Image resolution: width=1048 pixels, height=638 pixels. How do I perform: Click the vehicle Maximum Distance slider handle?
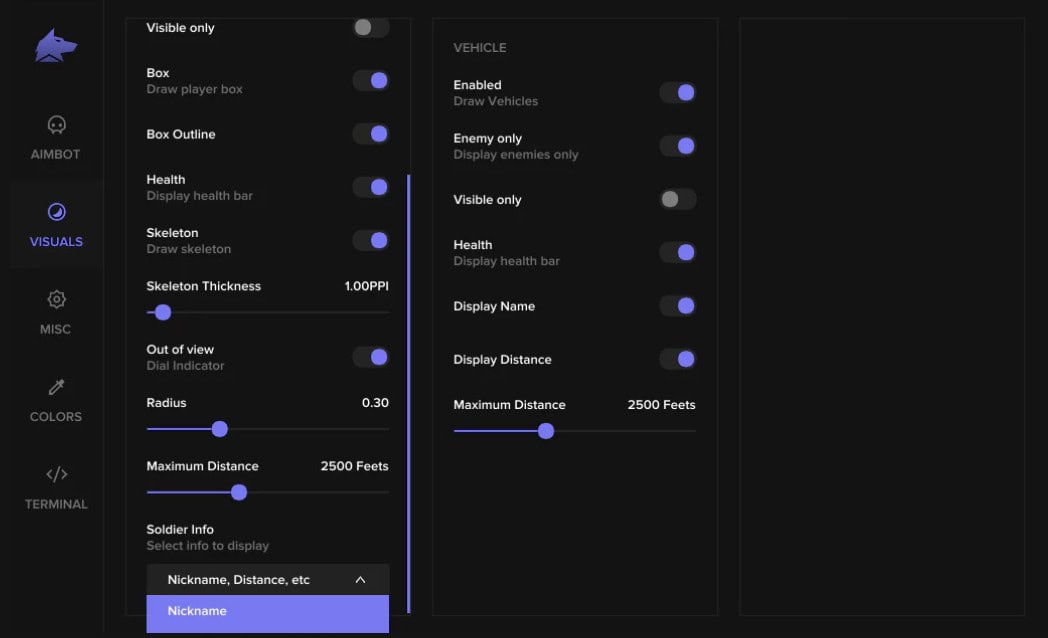coord(546,431)
